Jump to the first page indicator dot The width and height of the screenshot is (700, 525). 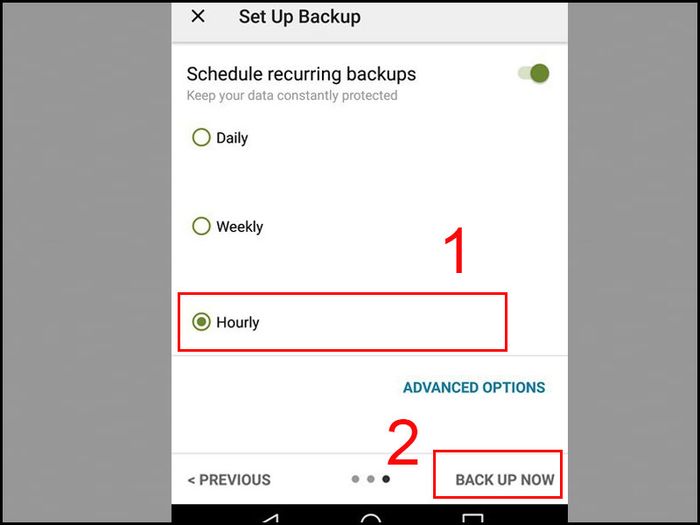pyautogui.click(x=355, y=479)
